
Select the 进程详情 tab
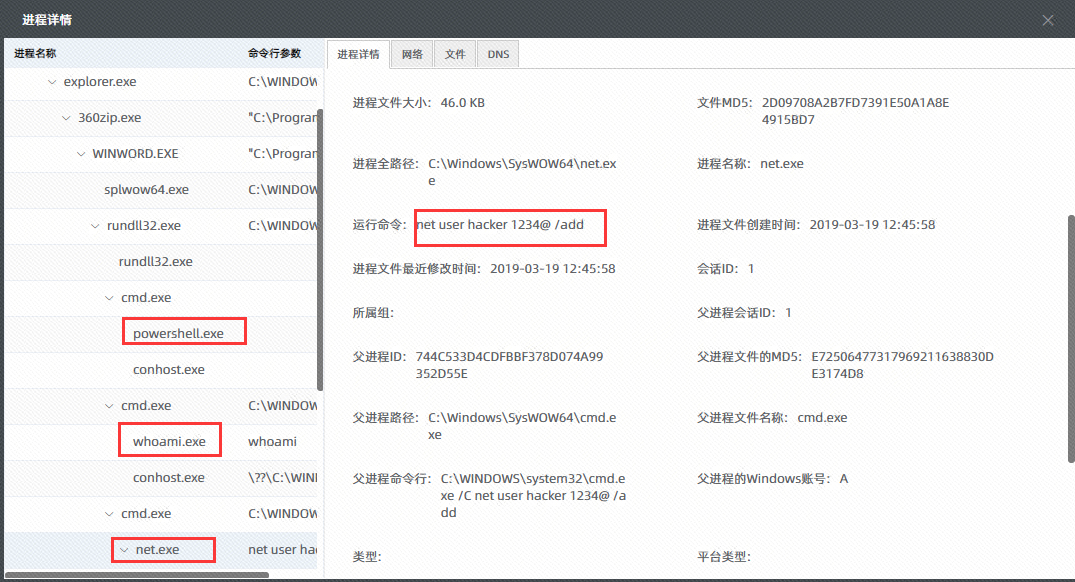click(x=358, y=54)
